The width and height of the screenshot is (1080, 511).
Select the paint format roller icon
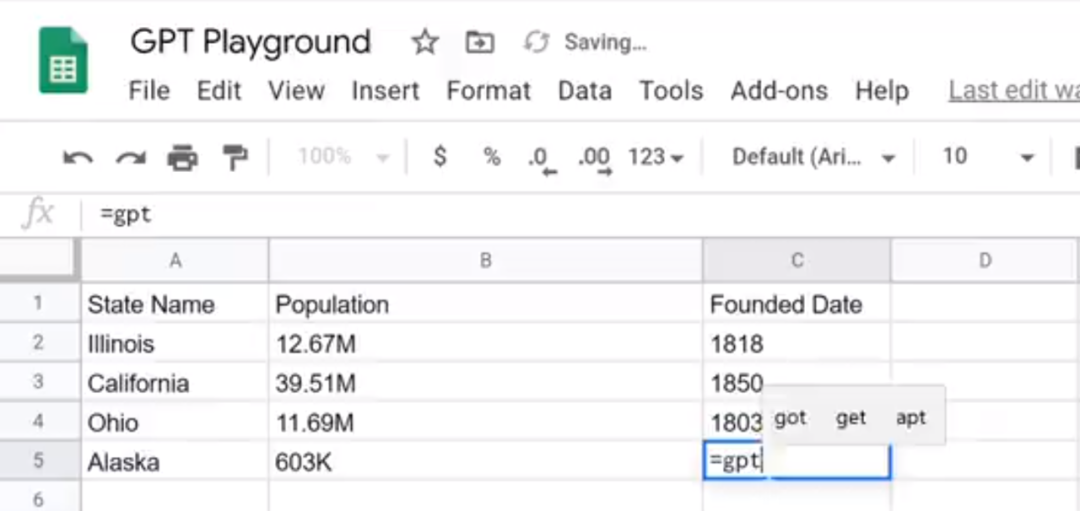point(234,158)
